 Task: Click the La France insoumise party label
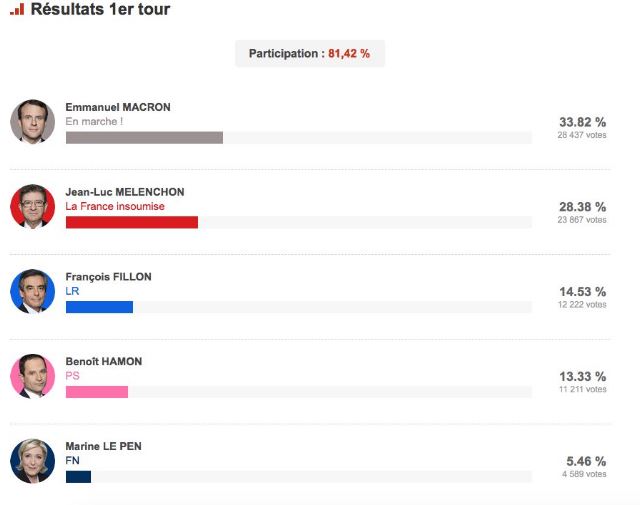tap(115, 206)
